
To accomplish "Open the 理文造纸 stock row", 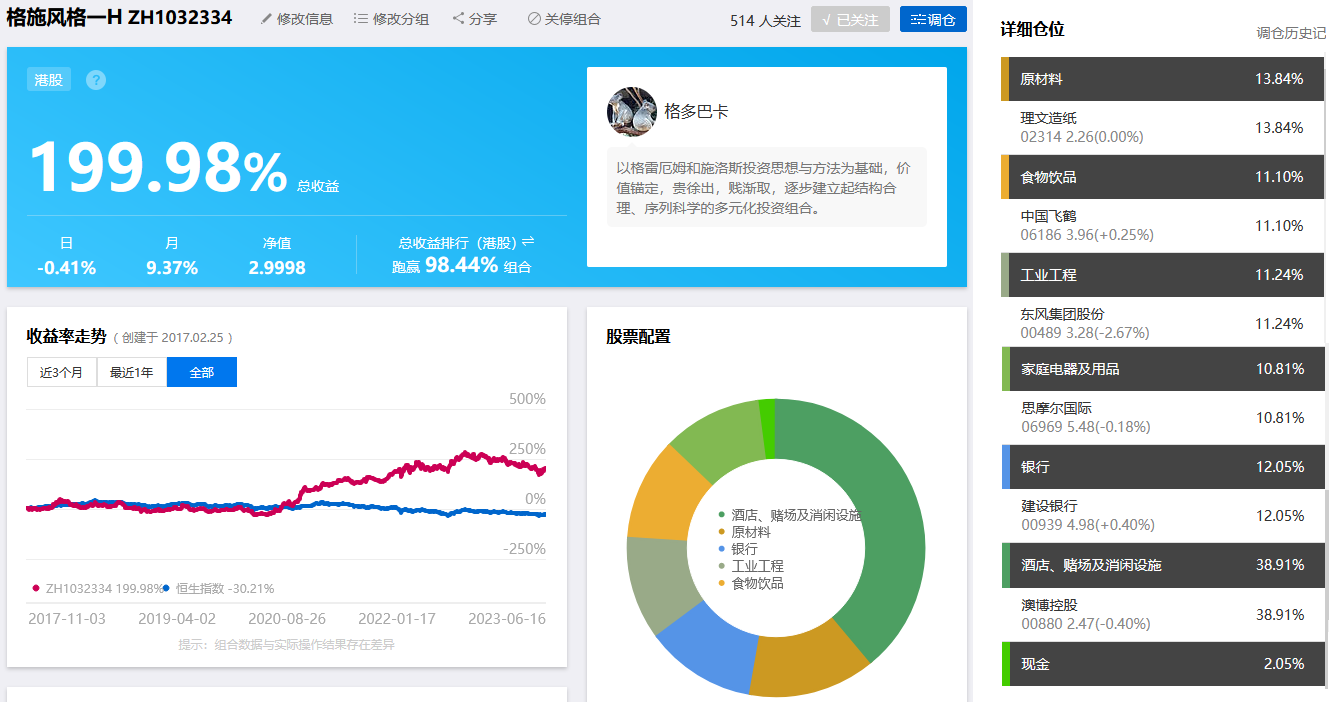I will click(x=1162, y=127).
